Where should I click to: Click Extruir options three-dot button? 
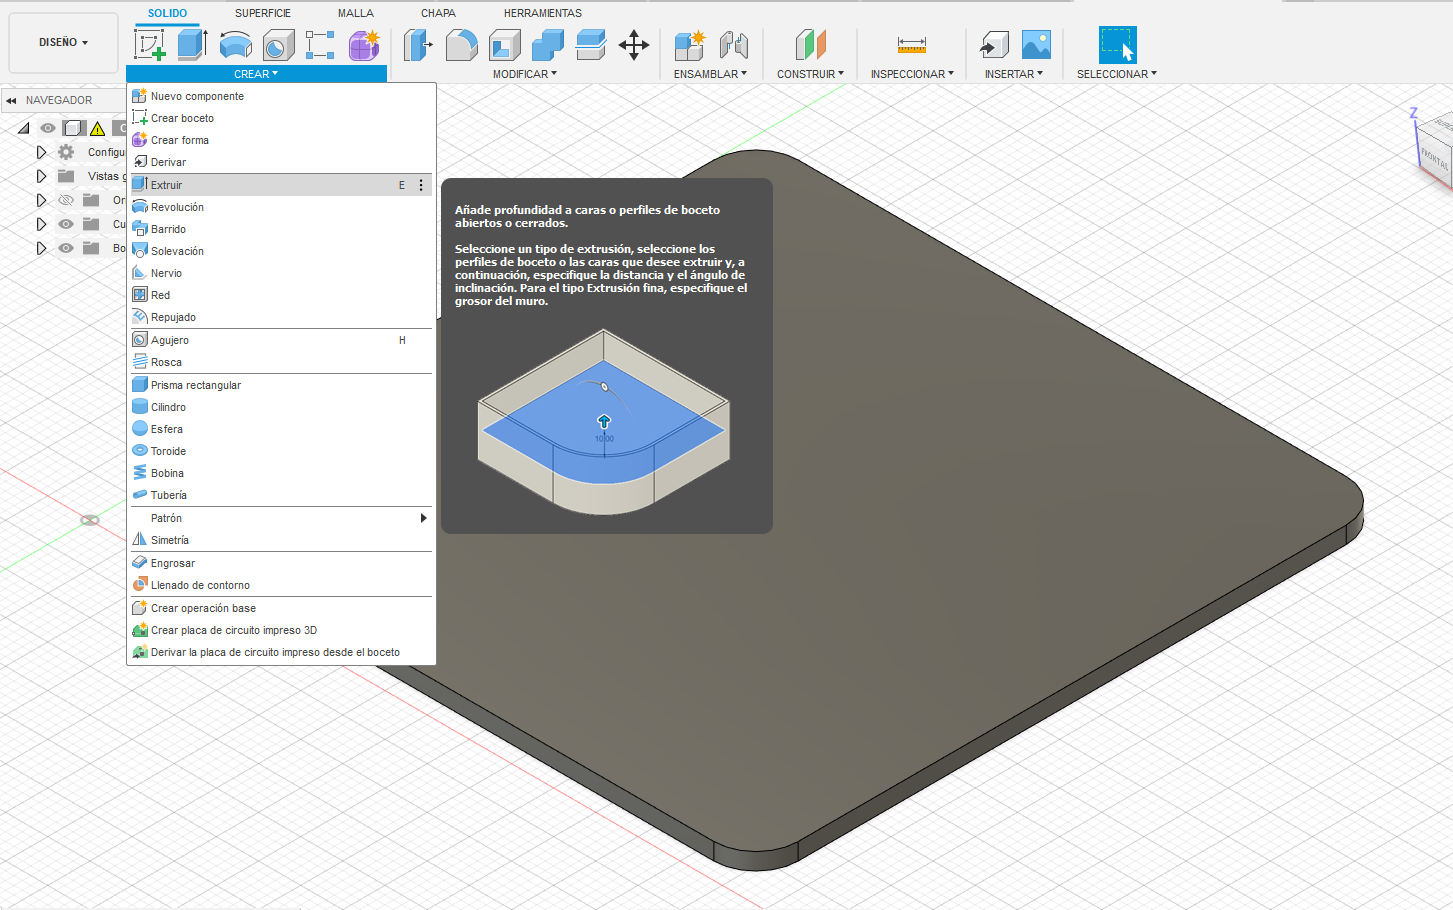pos(421,185)
